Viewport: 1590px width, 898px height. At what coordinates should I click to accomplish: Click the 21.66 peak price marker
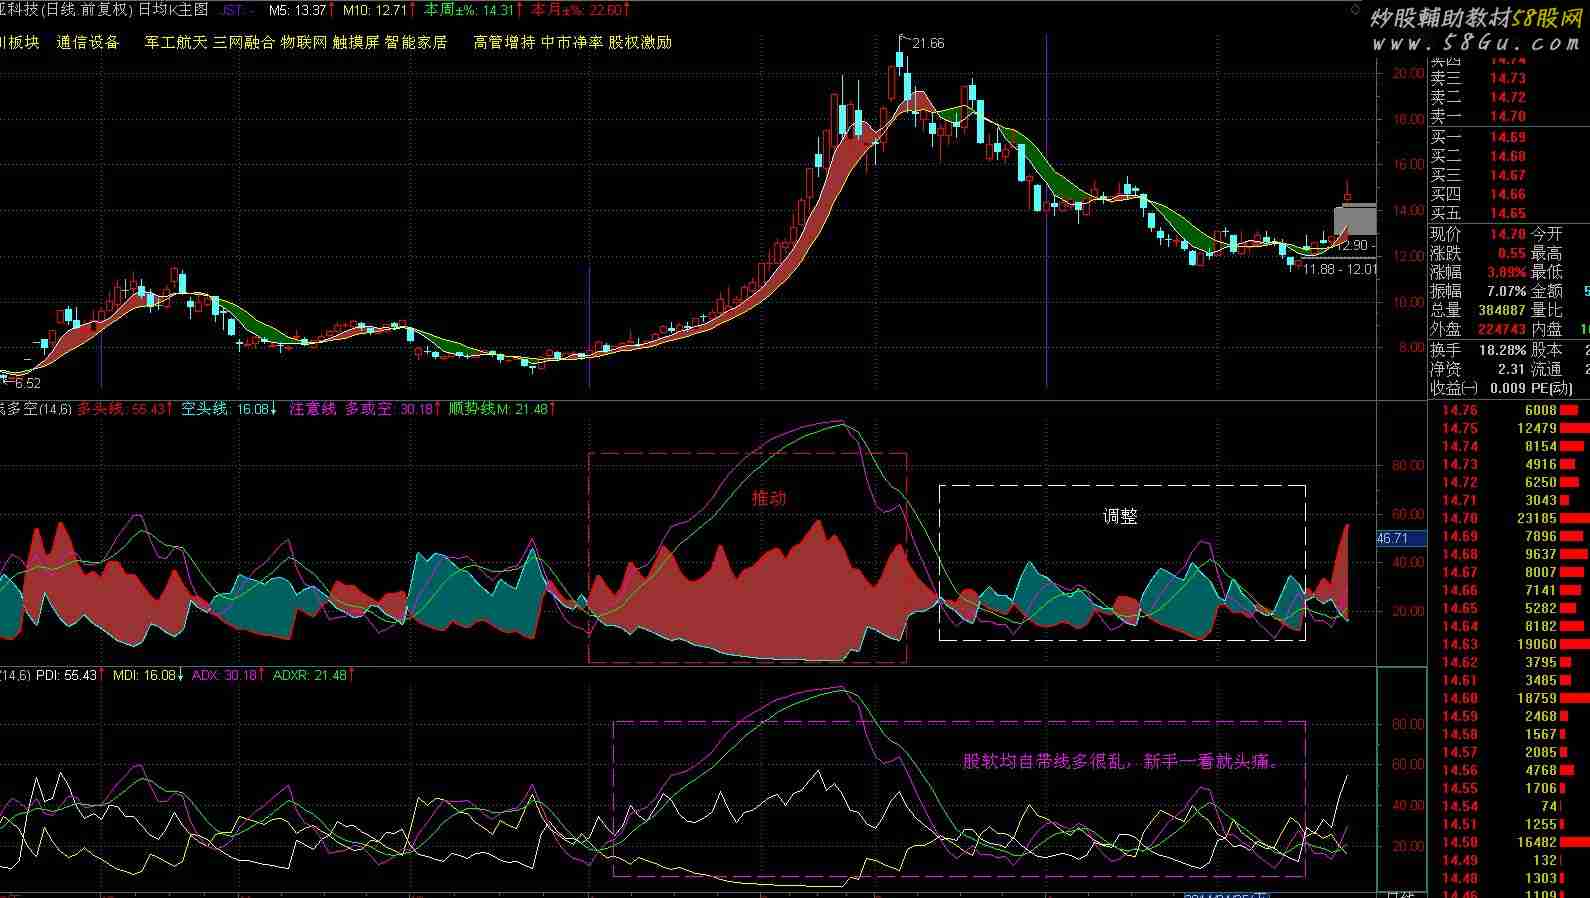pos(927,43)
